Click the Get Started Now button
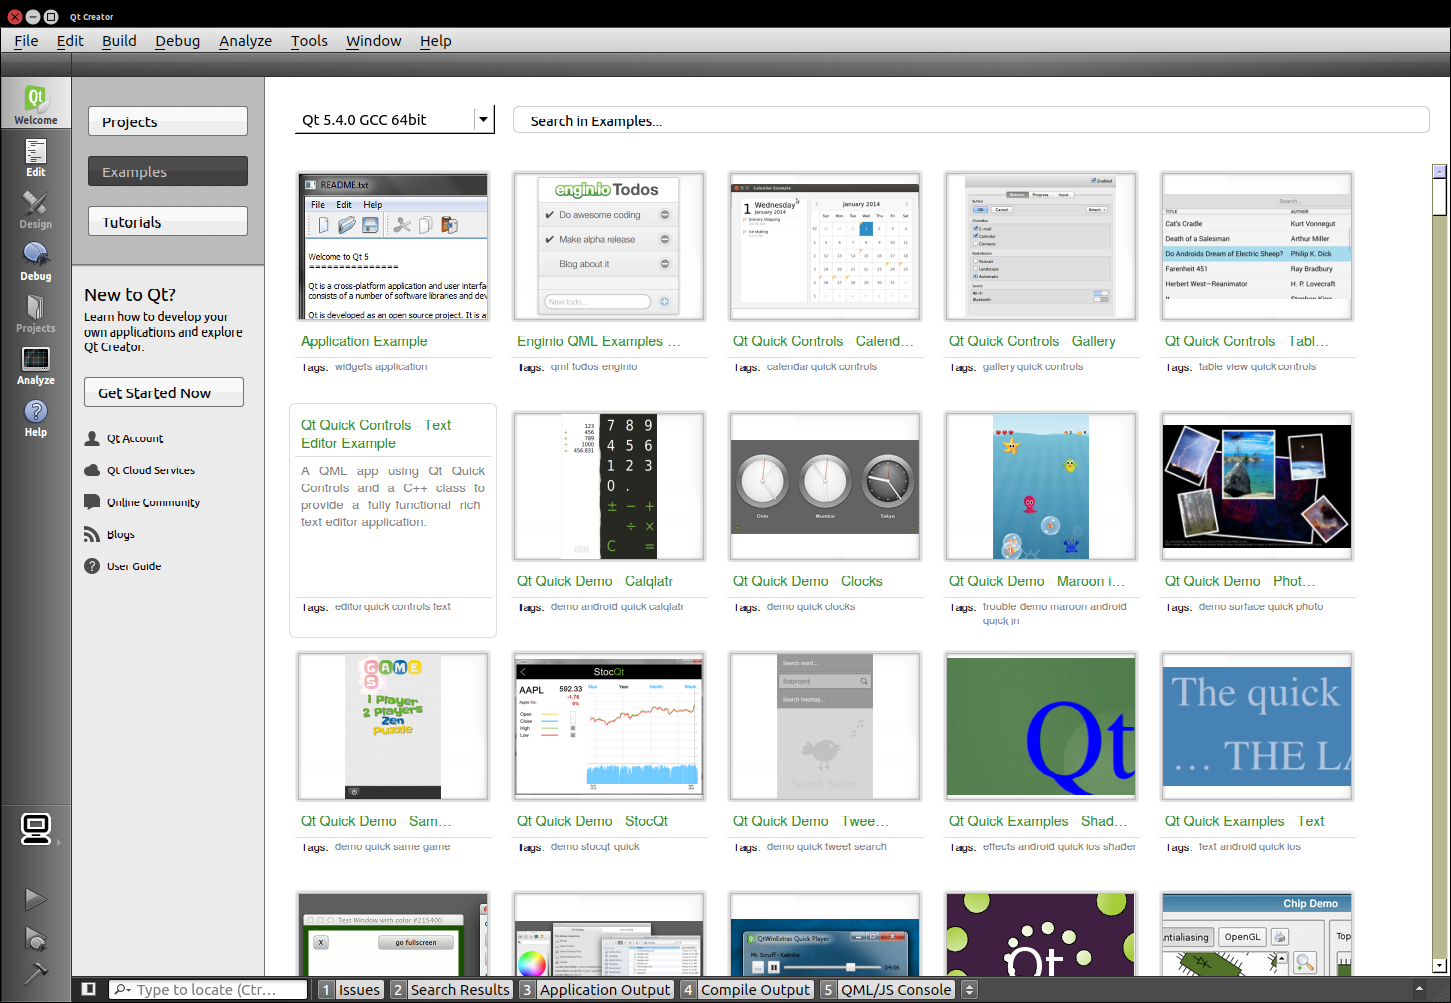The width and height of the screenshot is (1451, 1003). point(164,392)
